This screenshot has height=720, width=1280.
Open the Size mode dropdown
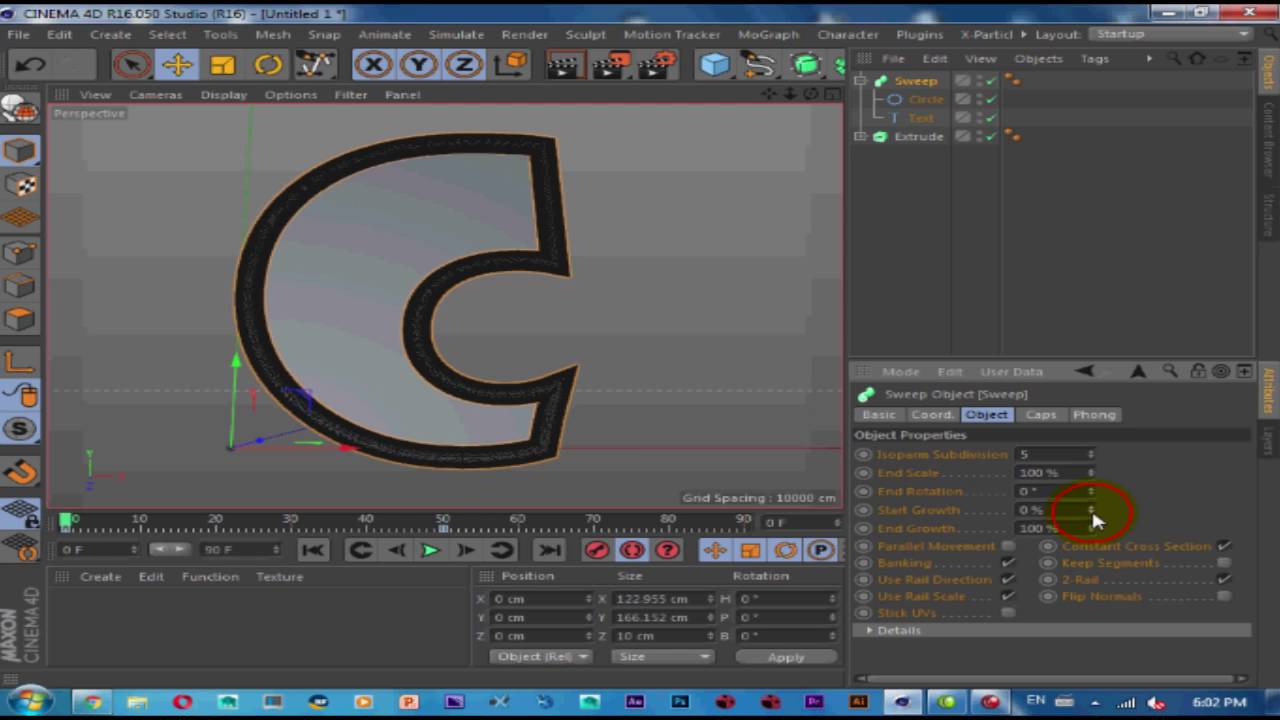click(664, 657)
